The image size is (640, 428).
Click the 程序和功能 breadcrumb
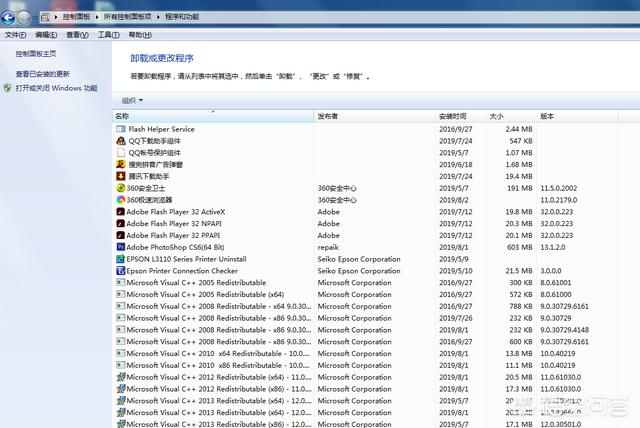[182, 17]
